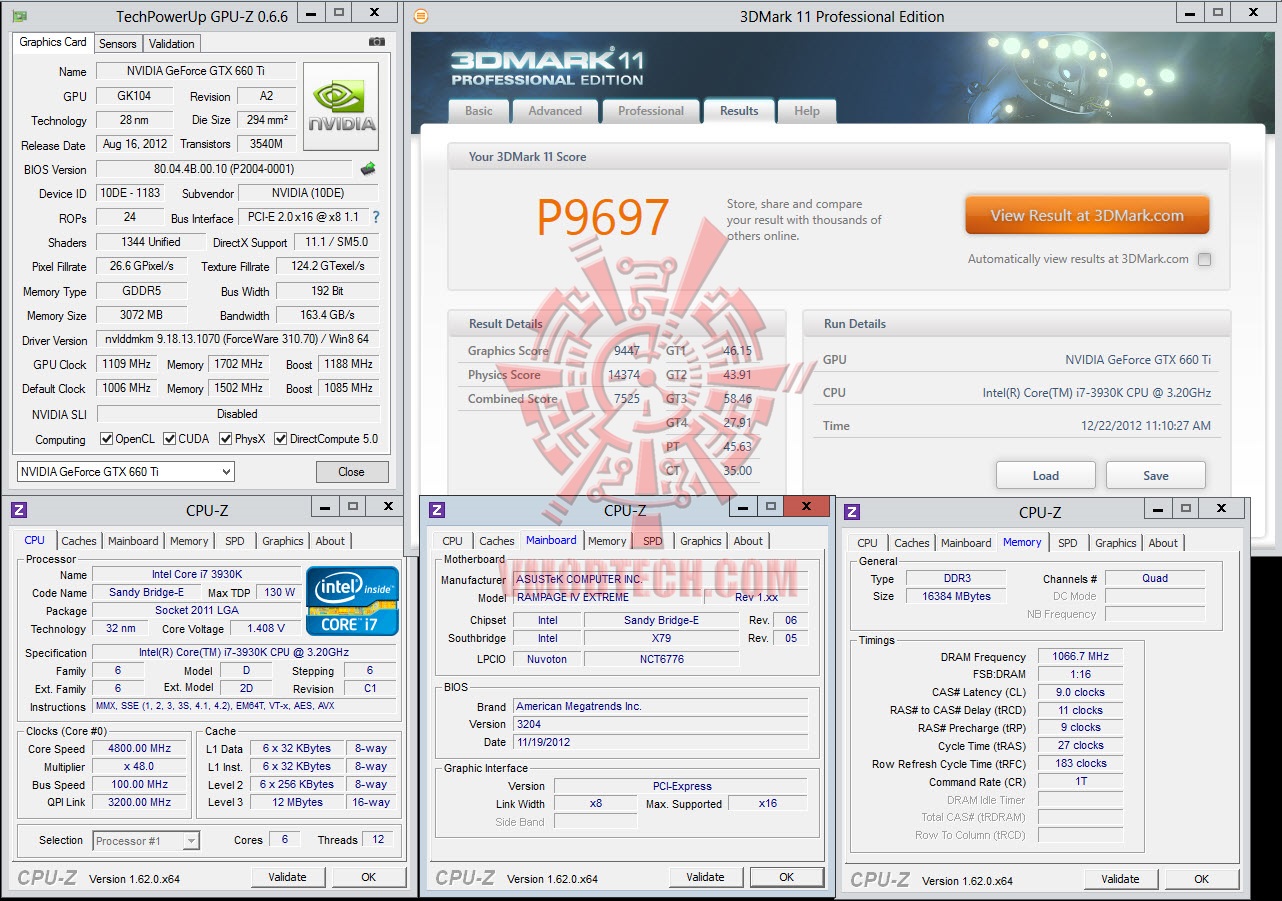Click Validate in the CPU-Z memory window
1282x901 pixels.
click(1120, 879)
